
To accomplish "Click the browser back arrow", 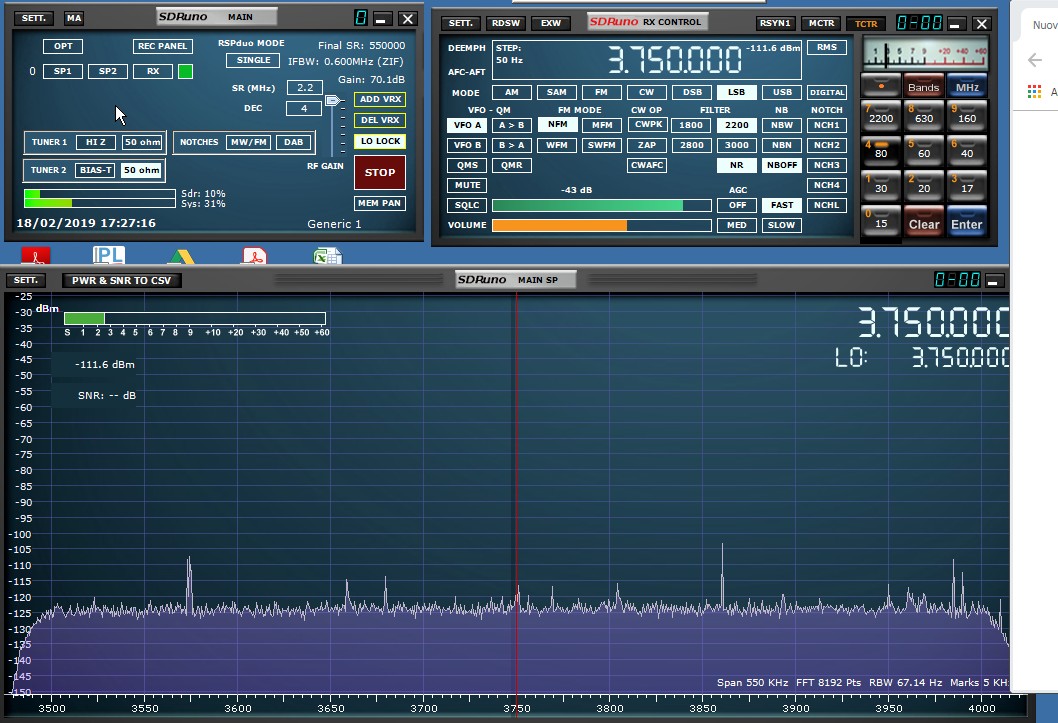I will (x=1034, y=60).
